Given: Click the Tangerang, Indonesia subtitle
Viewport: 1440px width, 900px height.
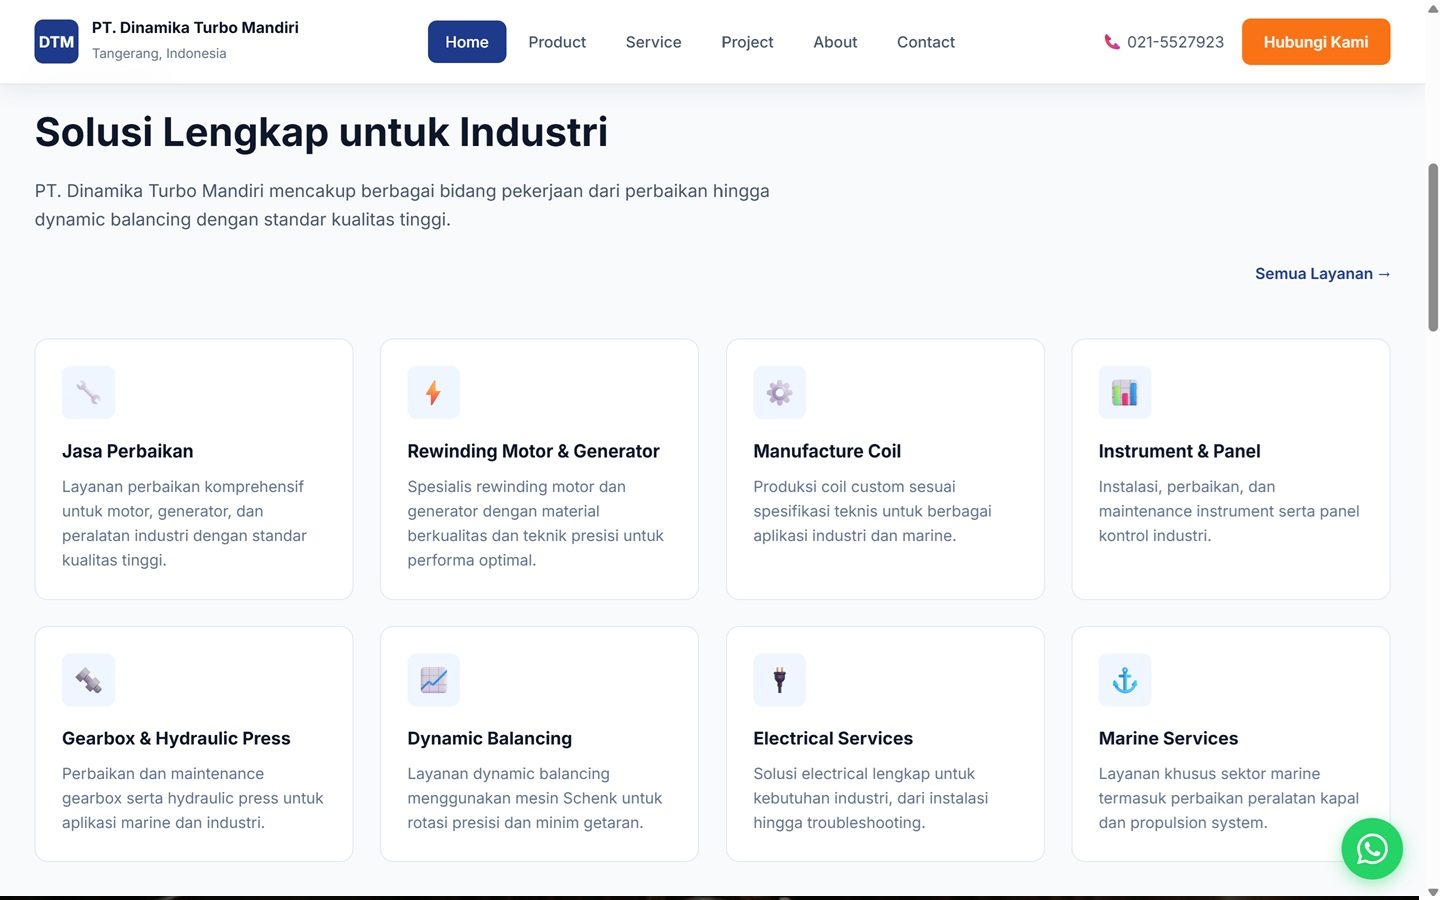Looking at the screenshot, I should pyautogui.click(x=159, y=54).
